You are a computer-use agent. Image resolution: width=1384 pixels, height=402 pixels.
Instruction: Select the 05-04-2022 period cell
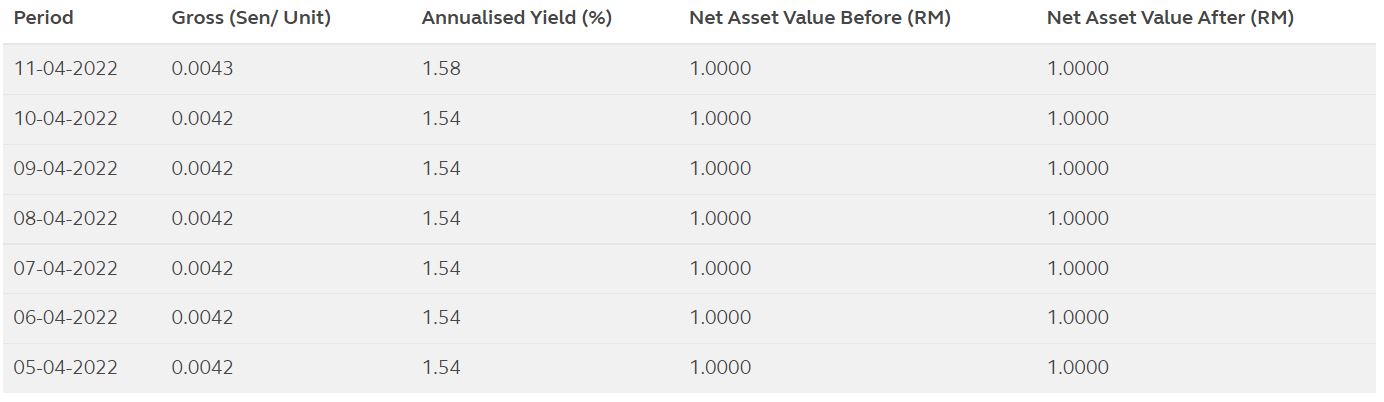coord(65,368)
